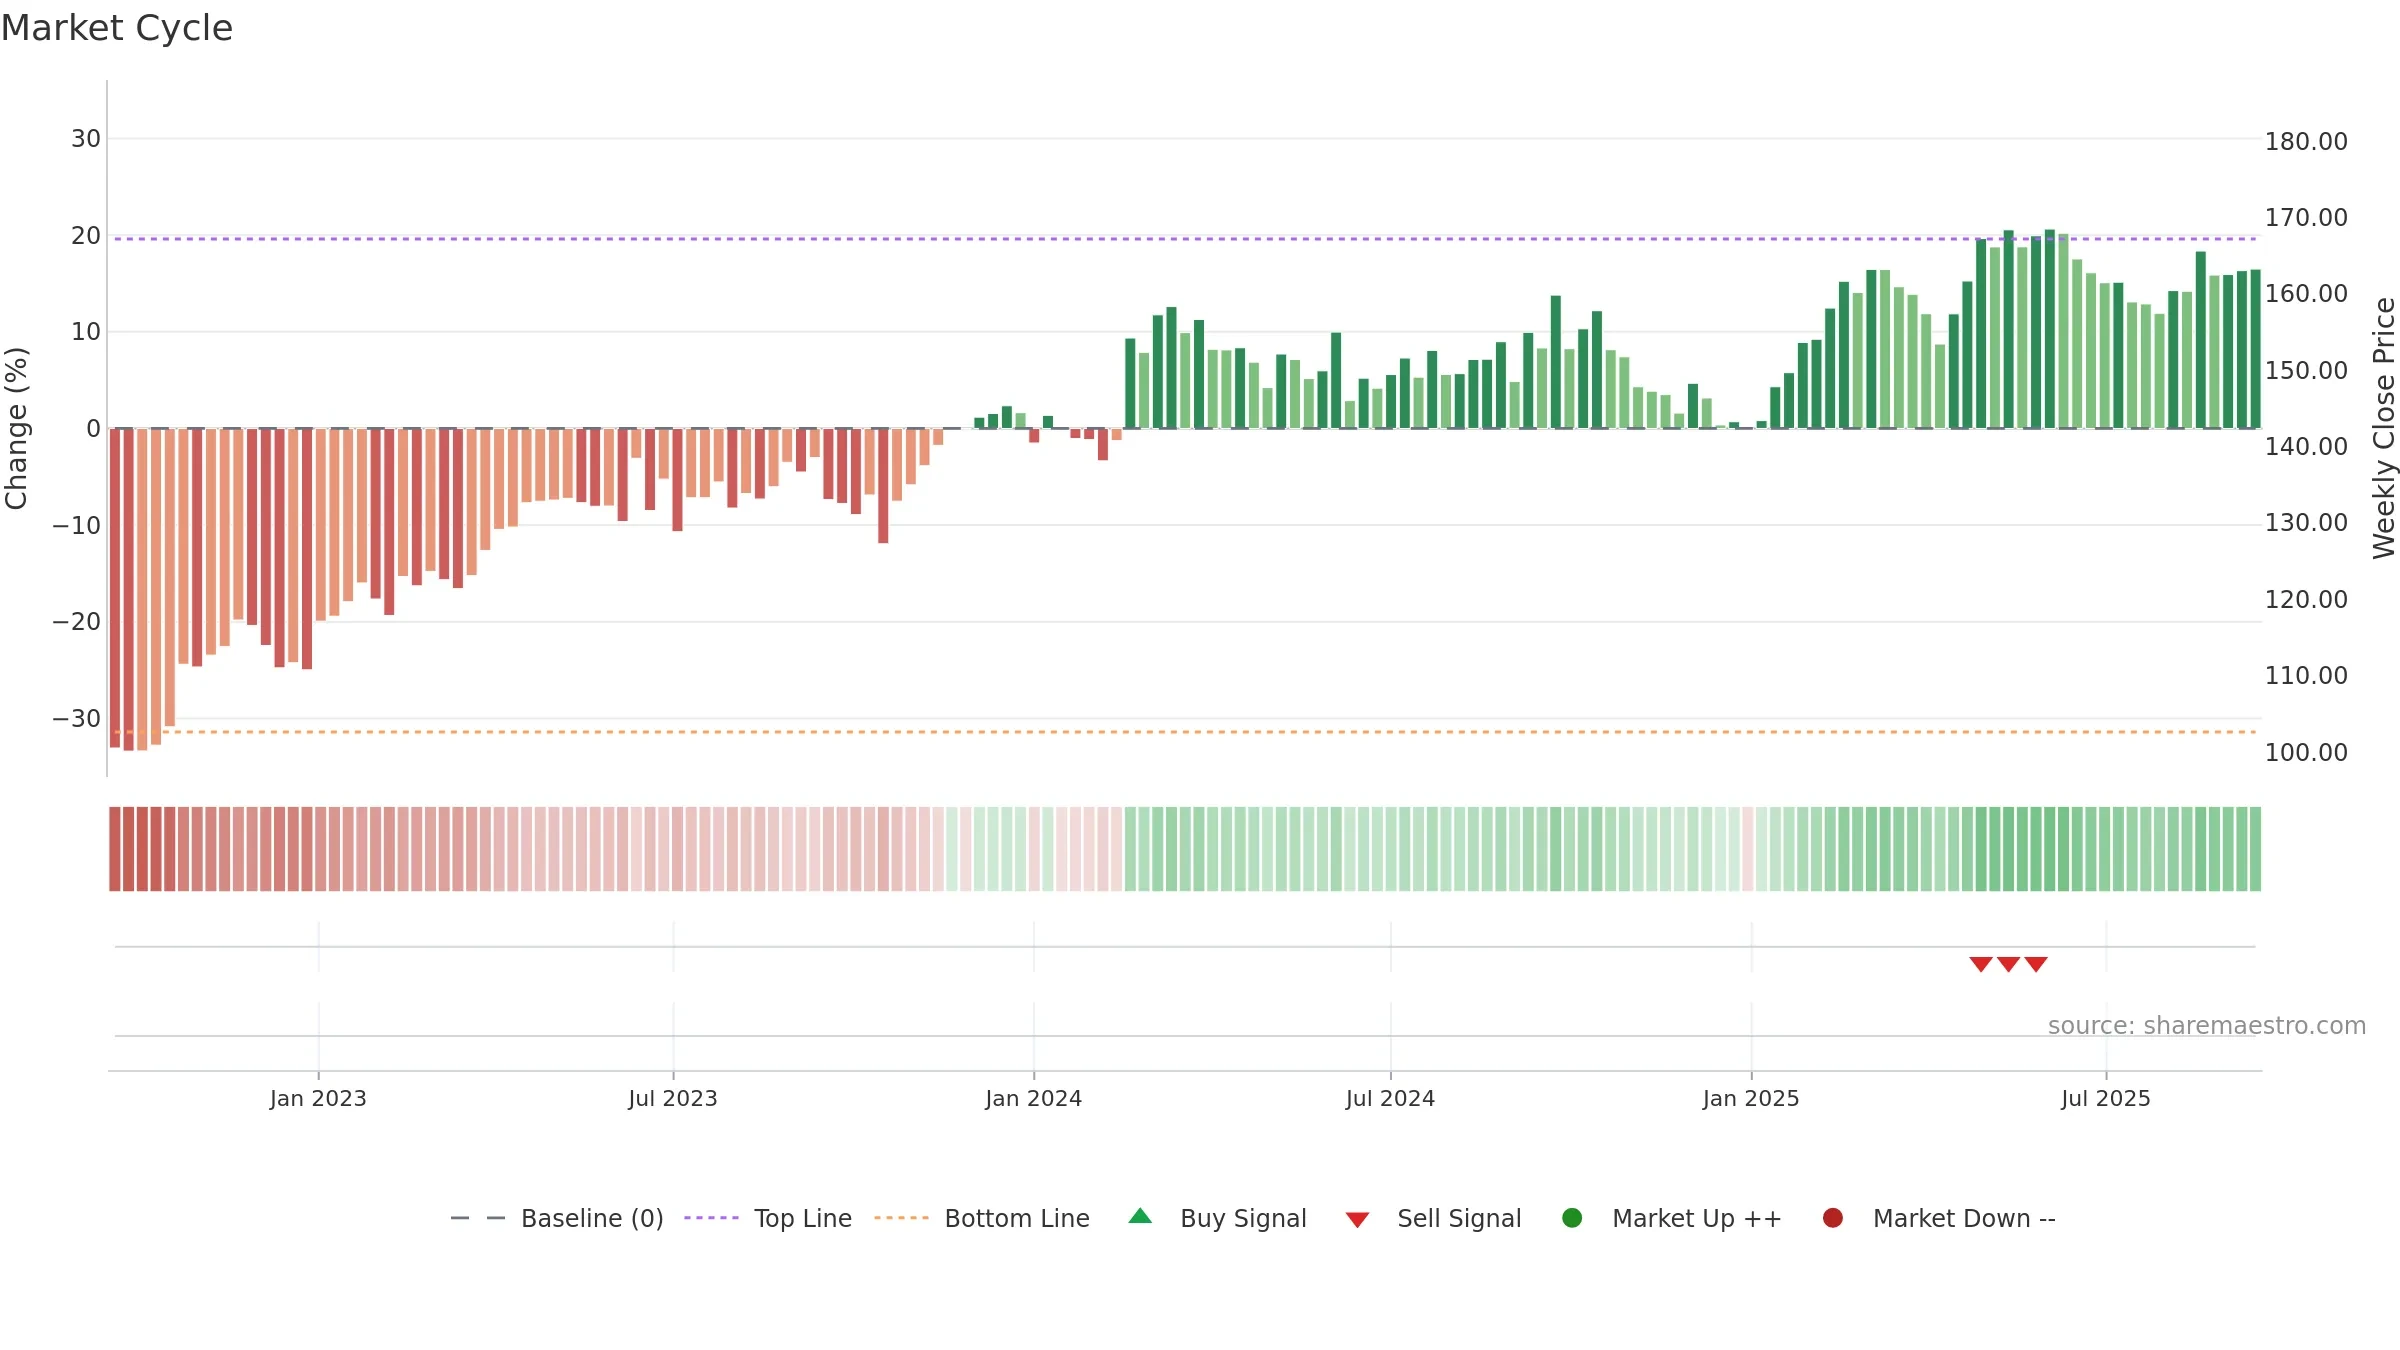Image resolution: width=2400 pixels, height=1350 pixels.
Task: Click the Buy Signal green triangle legend icon
Action: (1140, 1217)
